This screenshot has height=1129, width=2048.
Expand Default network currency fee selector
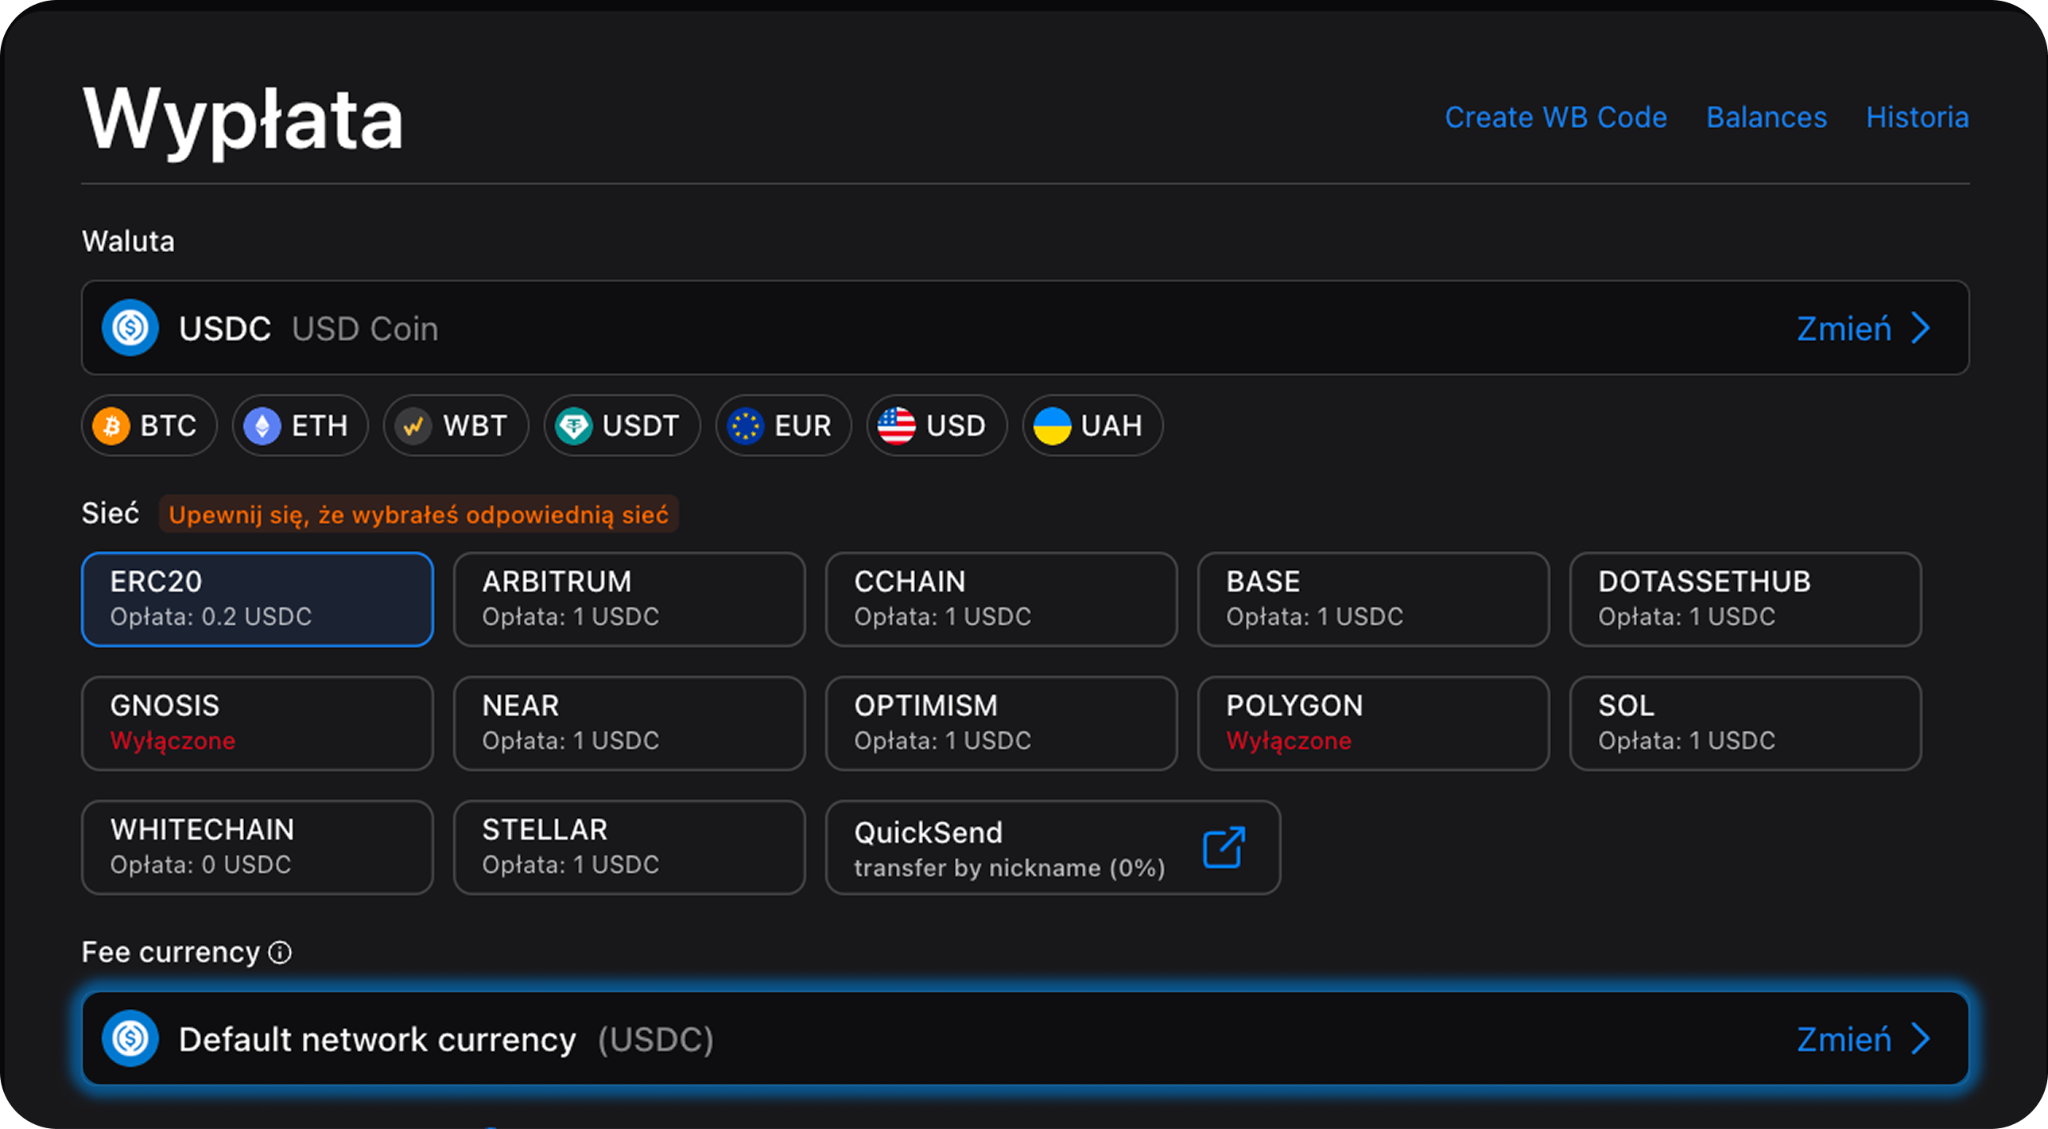(1843, 1039)
